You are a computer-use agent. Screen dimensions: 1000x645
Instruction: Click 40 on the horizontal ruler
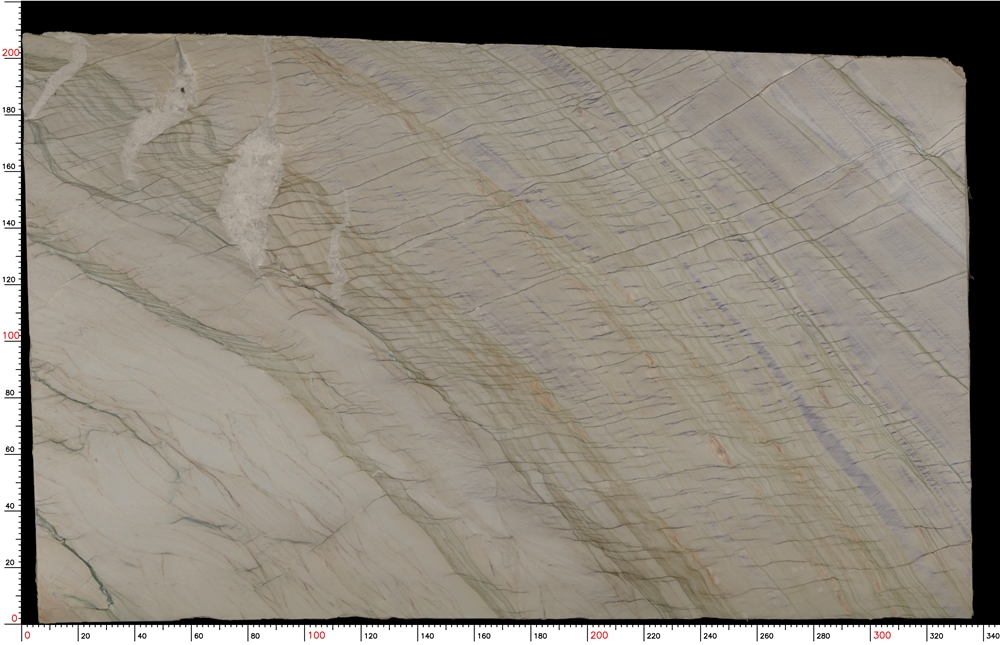click(x=142, y=636)
